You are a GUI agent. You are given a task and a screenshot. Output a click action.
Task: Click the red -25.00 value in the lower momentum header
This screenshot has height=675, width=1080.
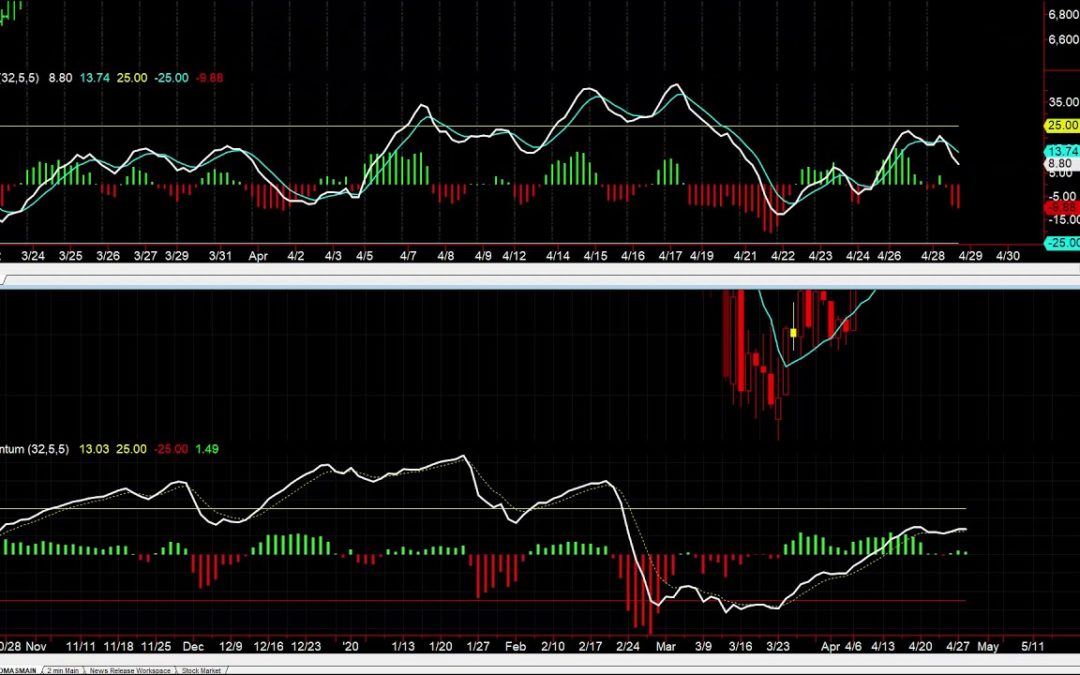click(x=171, y=449)
